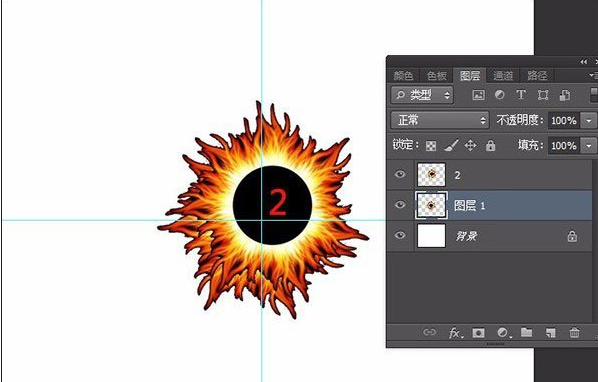Switch to the 色板 tab
Viewport: 598px width, 382px height.
click(437, 76)
